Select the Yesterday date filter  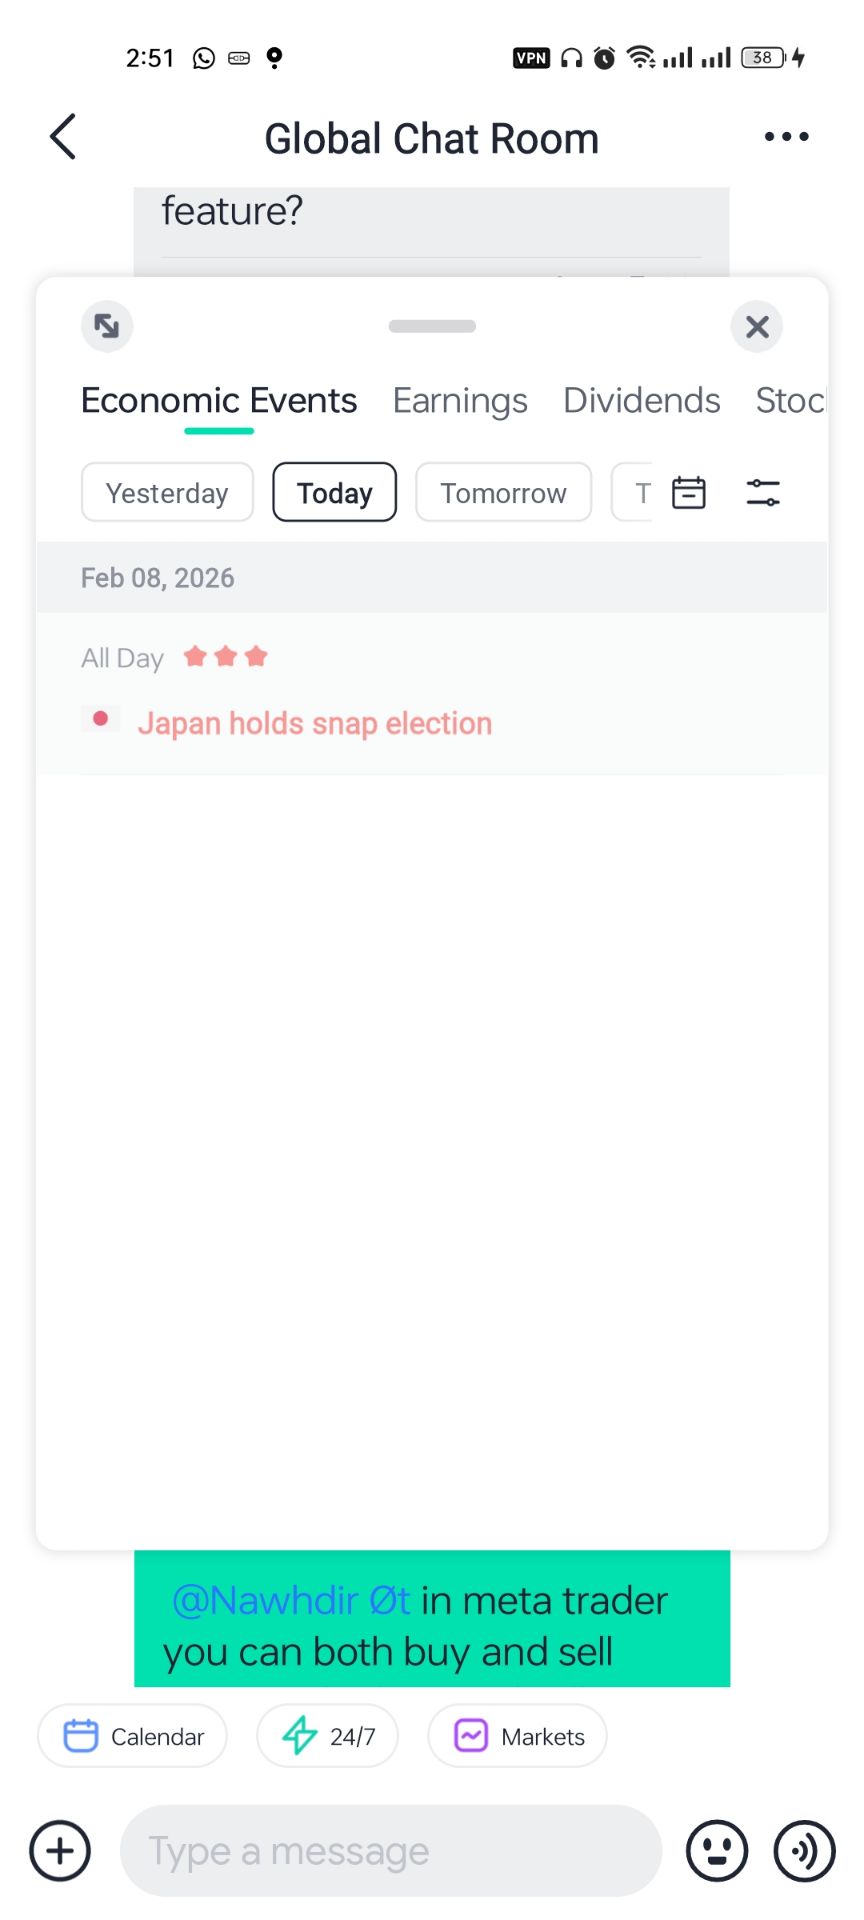click(167, 493)
